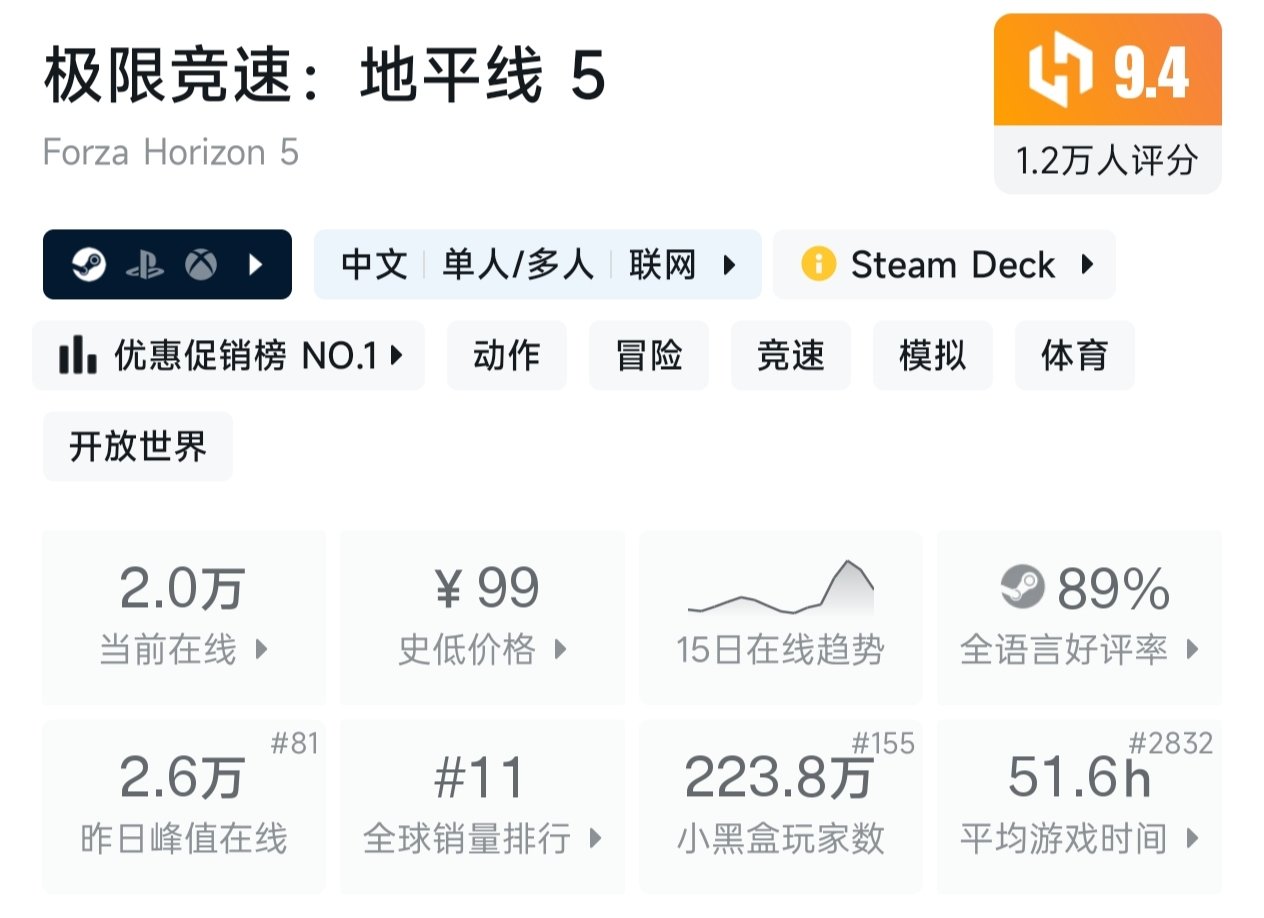
Task: Open 平均游戏时间 51.6h details
Action: (1078, 806)
